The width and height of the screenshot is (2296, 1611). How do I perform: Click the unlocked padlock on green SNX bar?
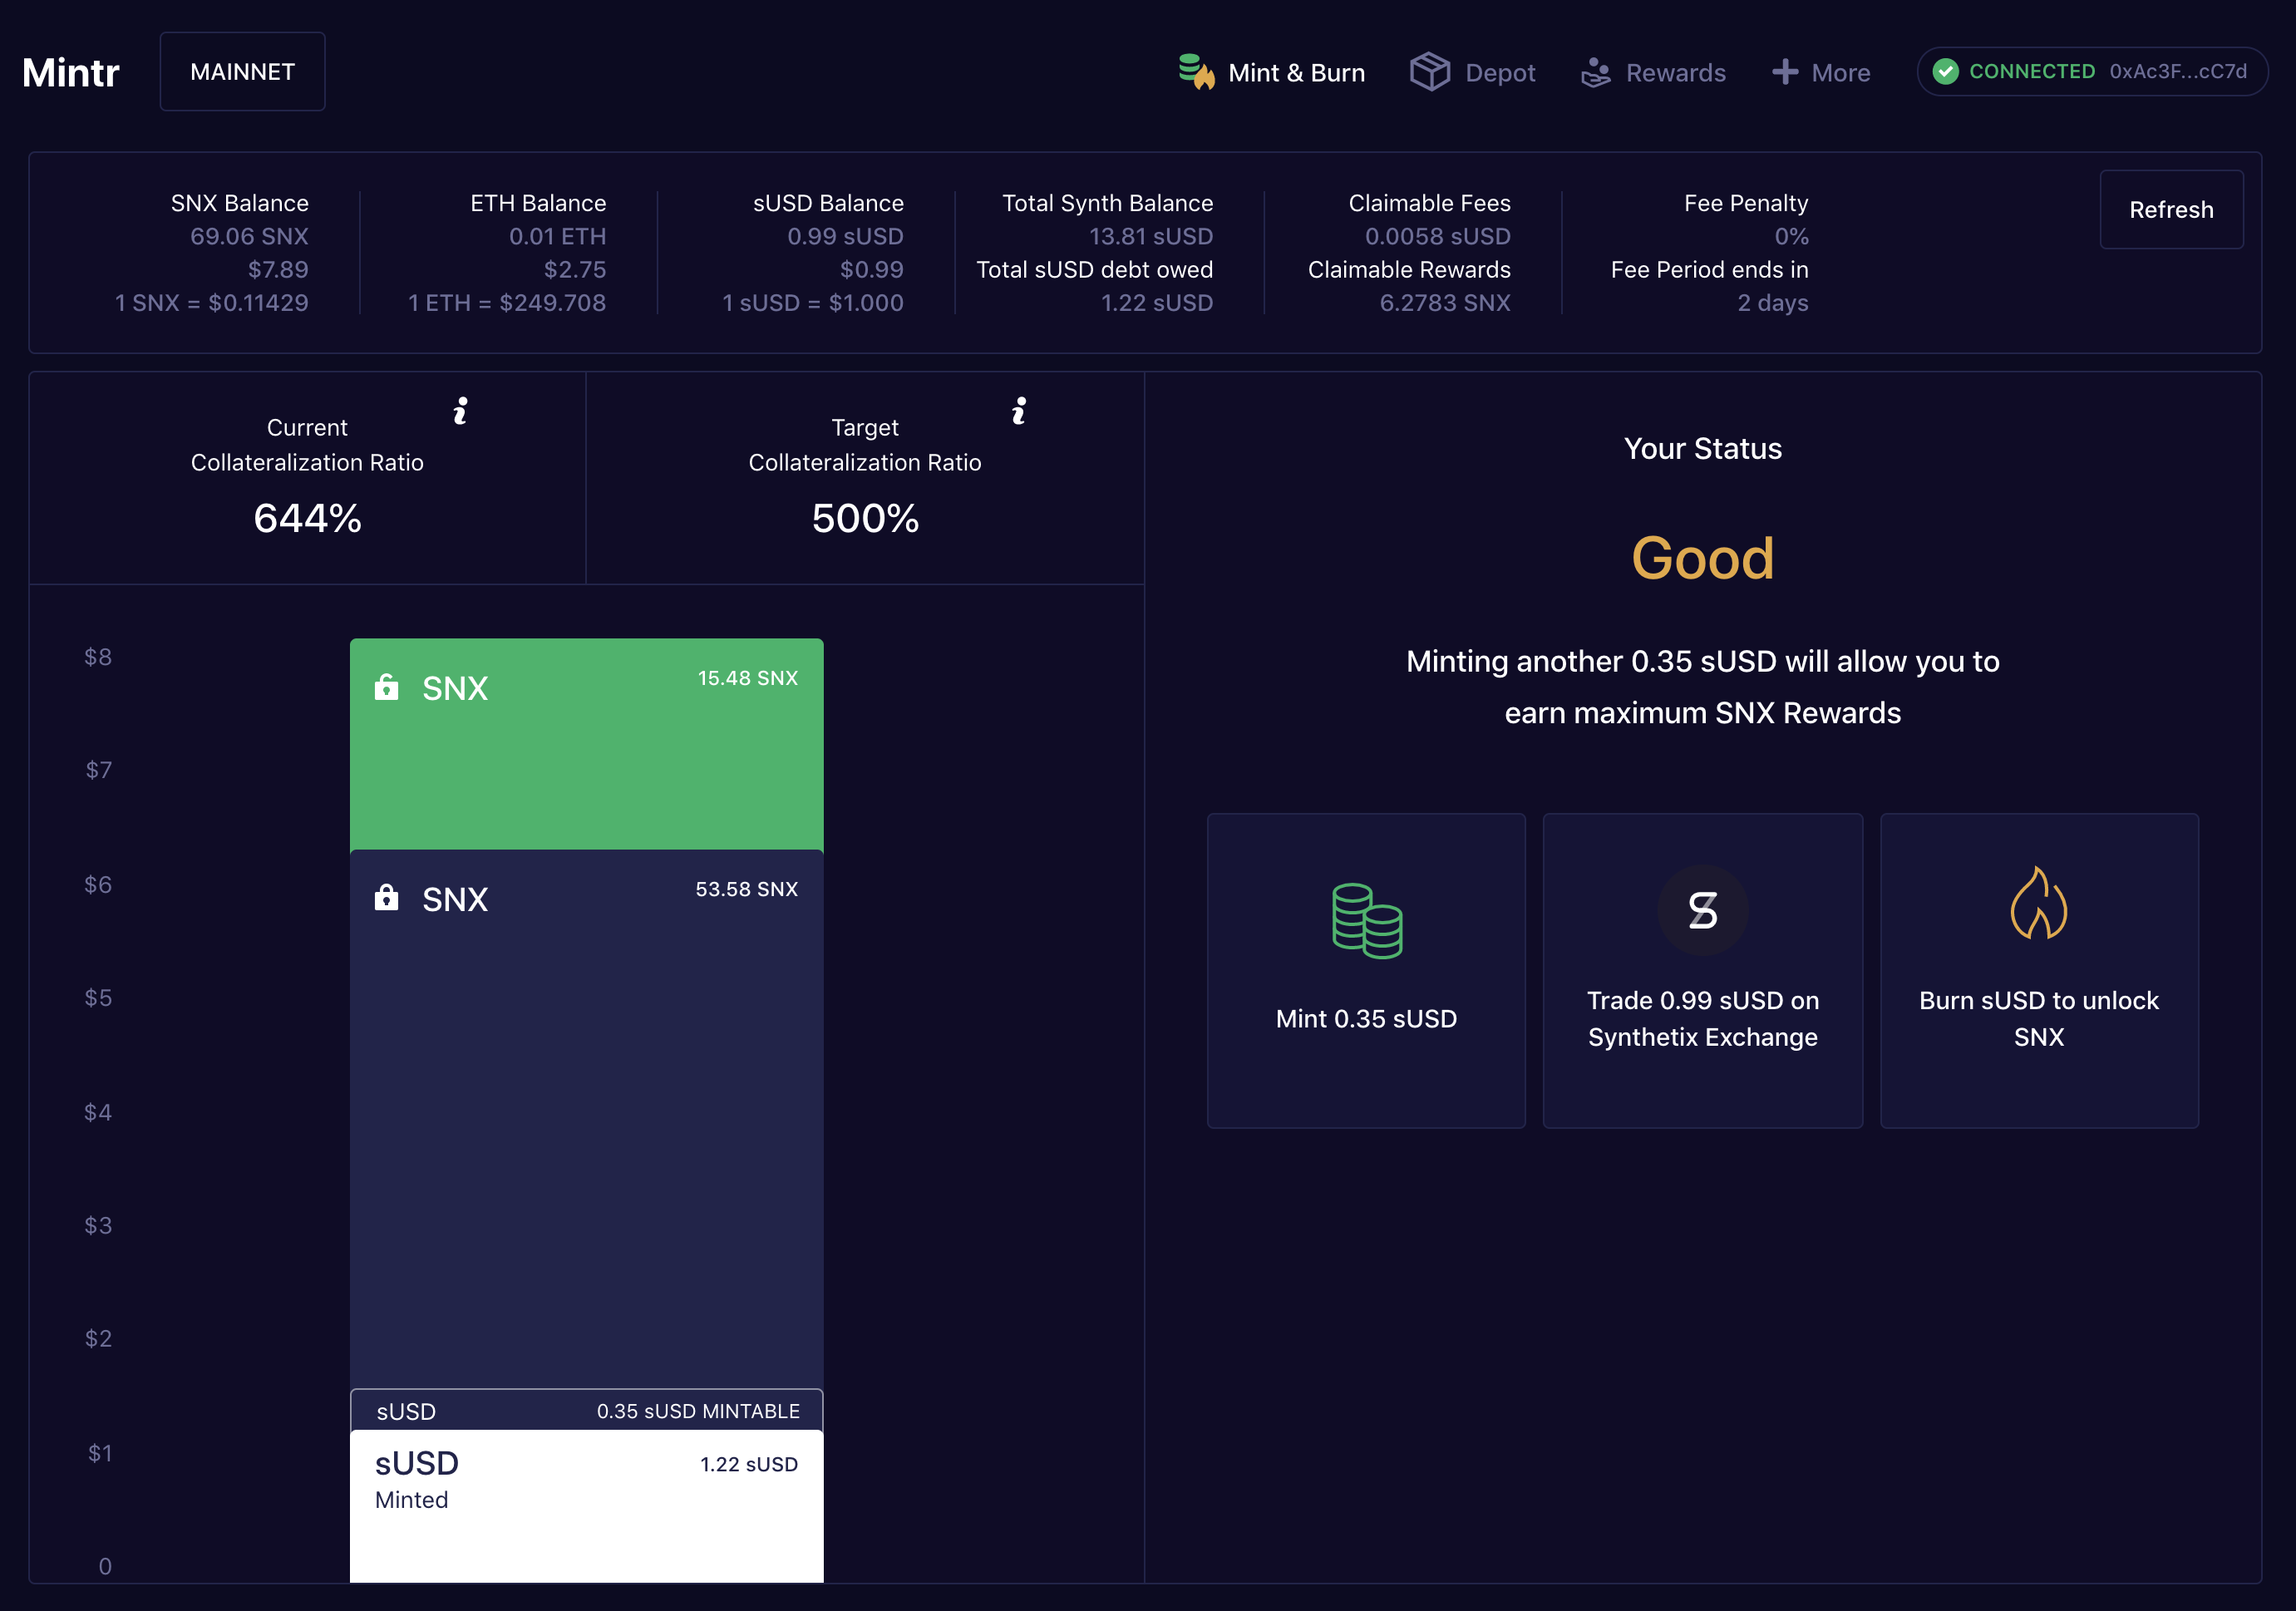coord(386,687)
